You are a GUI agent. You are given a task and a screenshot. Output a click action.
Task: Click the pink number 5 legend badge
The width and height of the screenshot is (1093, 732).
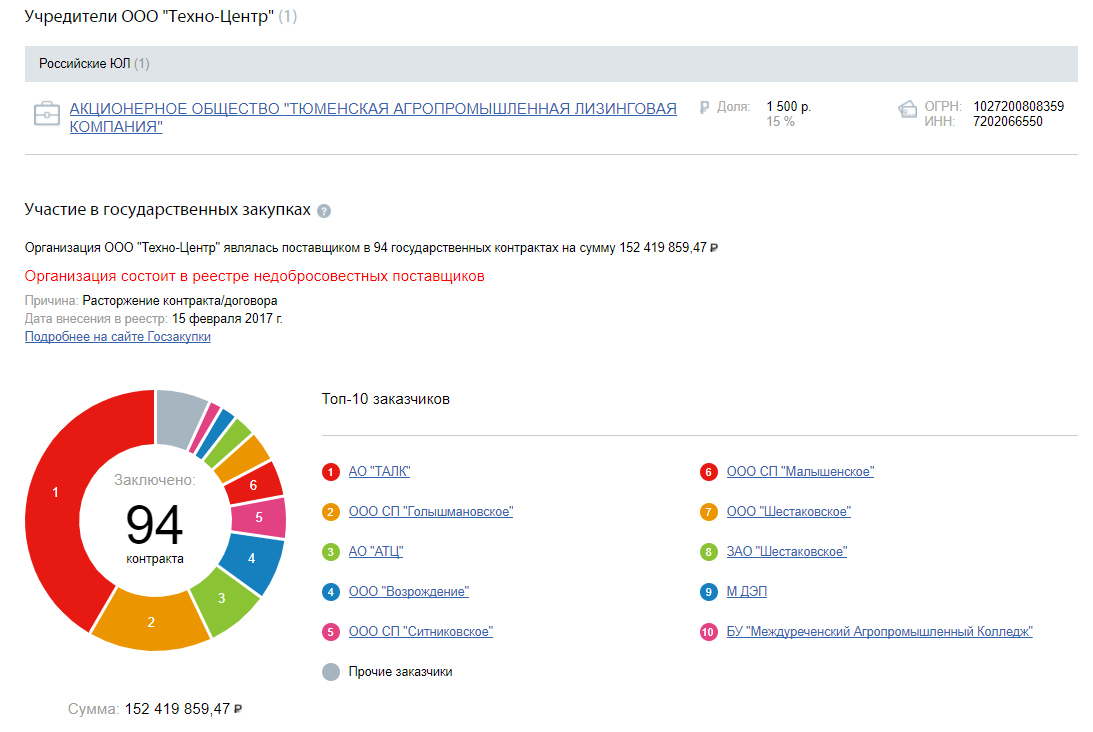pyautogui.click(x=330, y=632)
